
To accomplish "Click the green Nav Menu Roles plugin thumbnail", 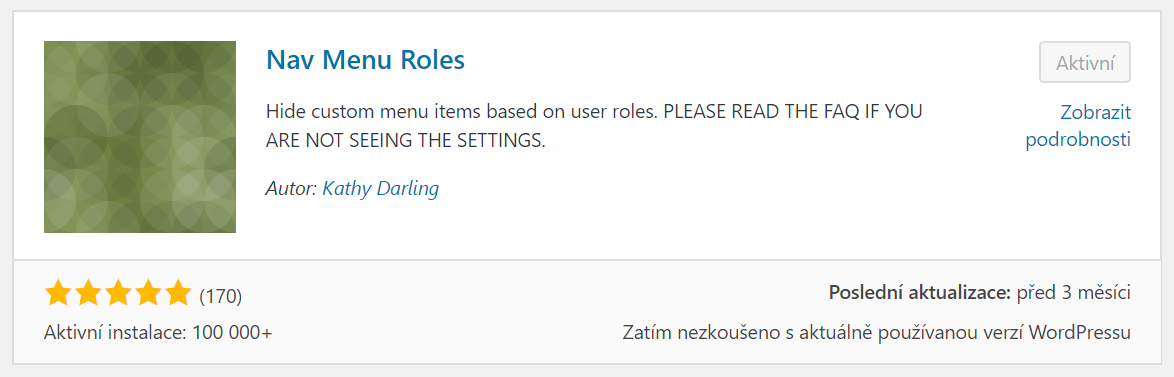I will [140, 137].
